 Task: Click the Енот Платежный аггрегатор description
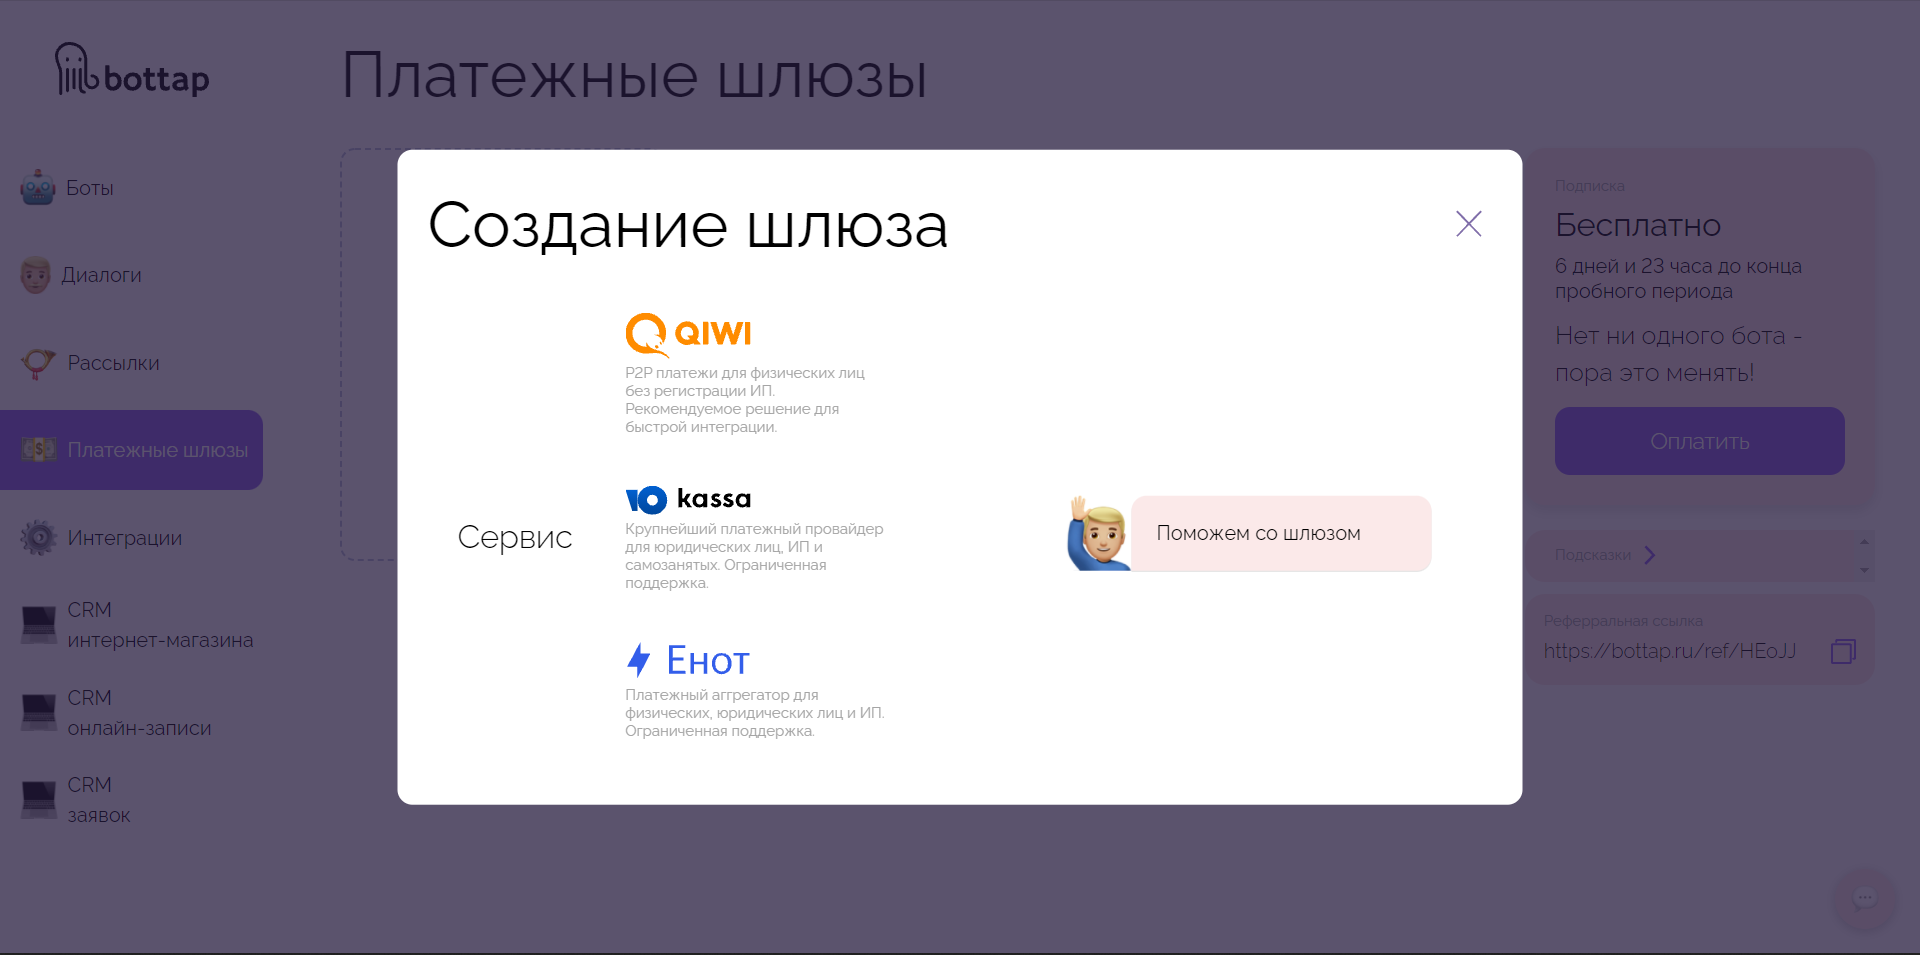[755, 713]
